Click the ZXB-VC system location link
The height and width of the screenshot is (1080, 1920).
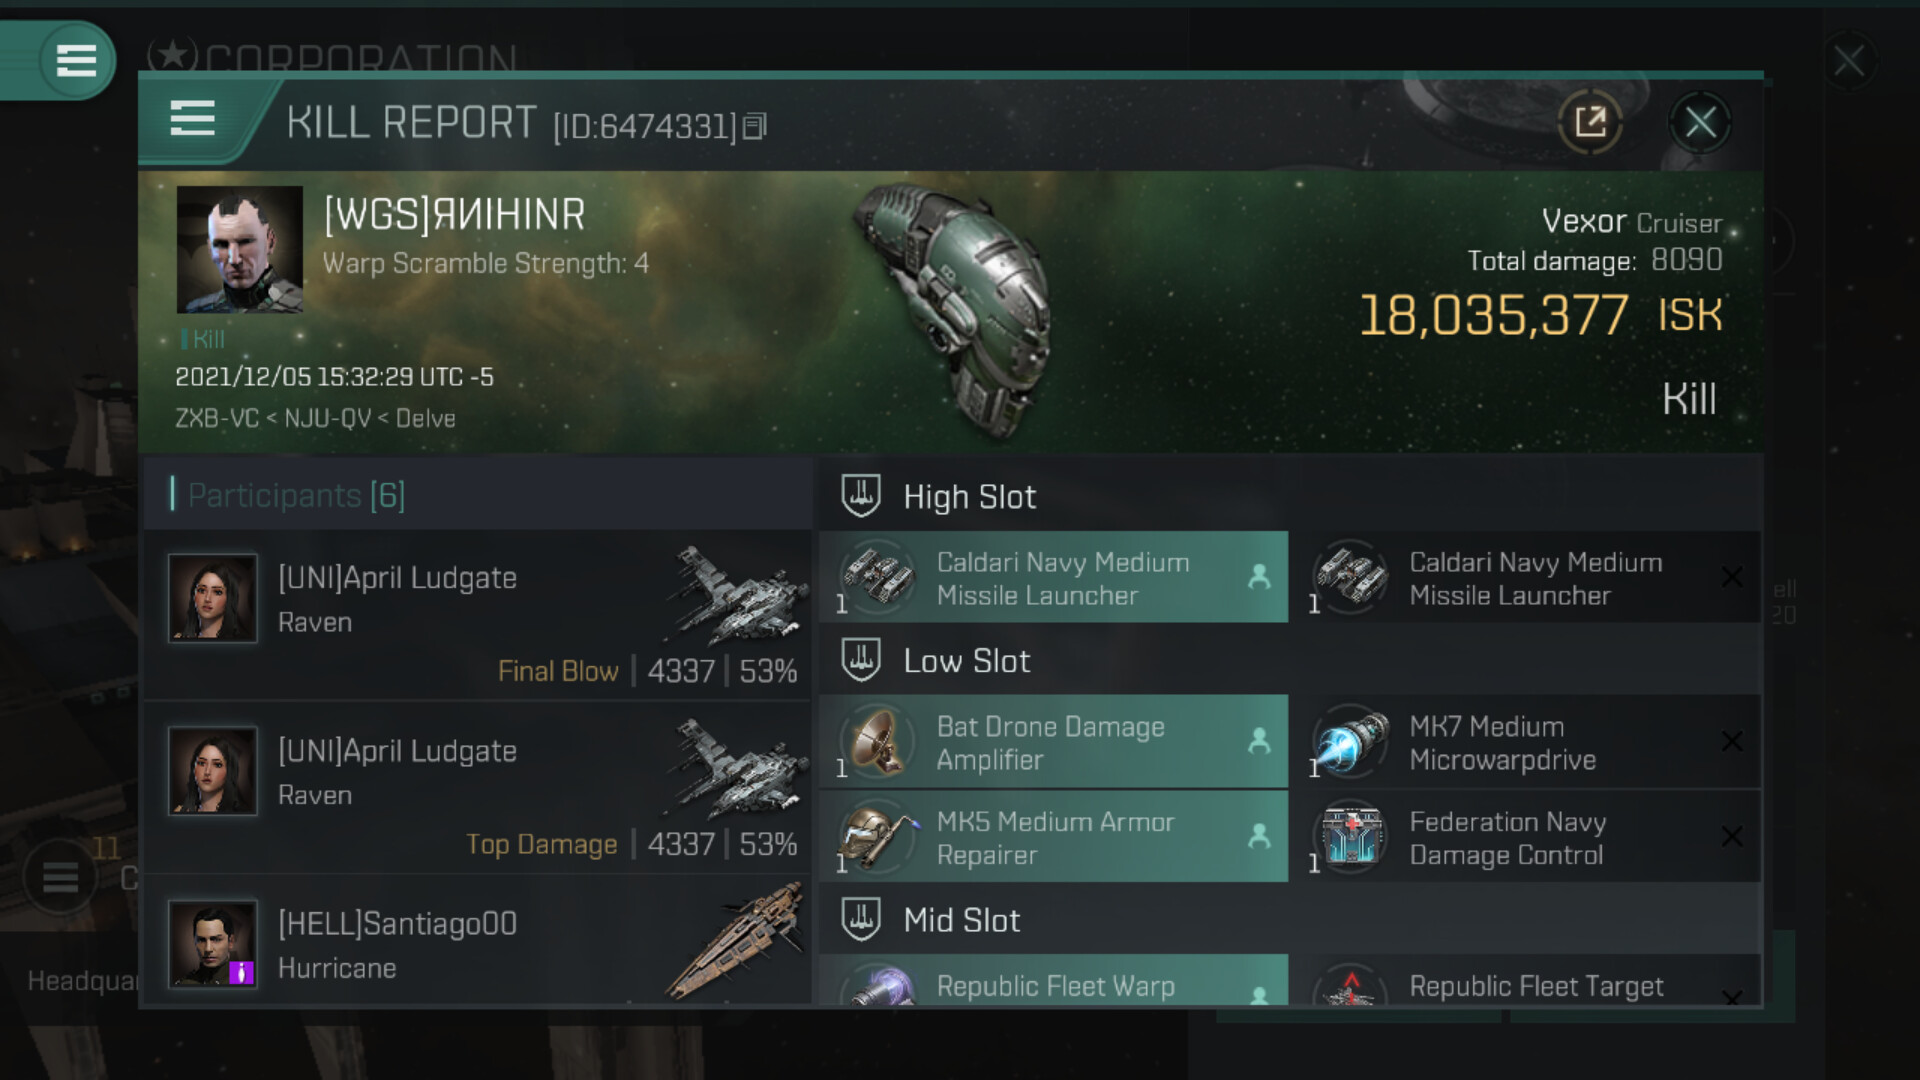pos(216,418)
